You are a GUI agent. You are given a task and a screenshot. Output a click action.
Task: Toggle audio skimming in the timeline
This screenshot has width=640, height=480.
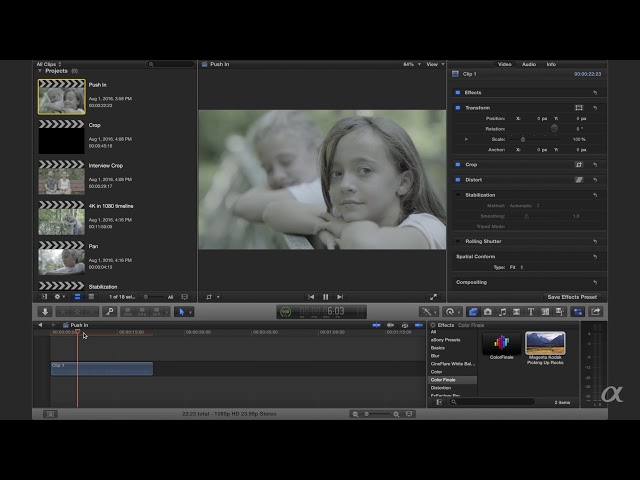pos(390,325)
